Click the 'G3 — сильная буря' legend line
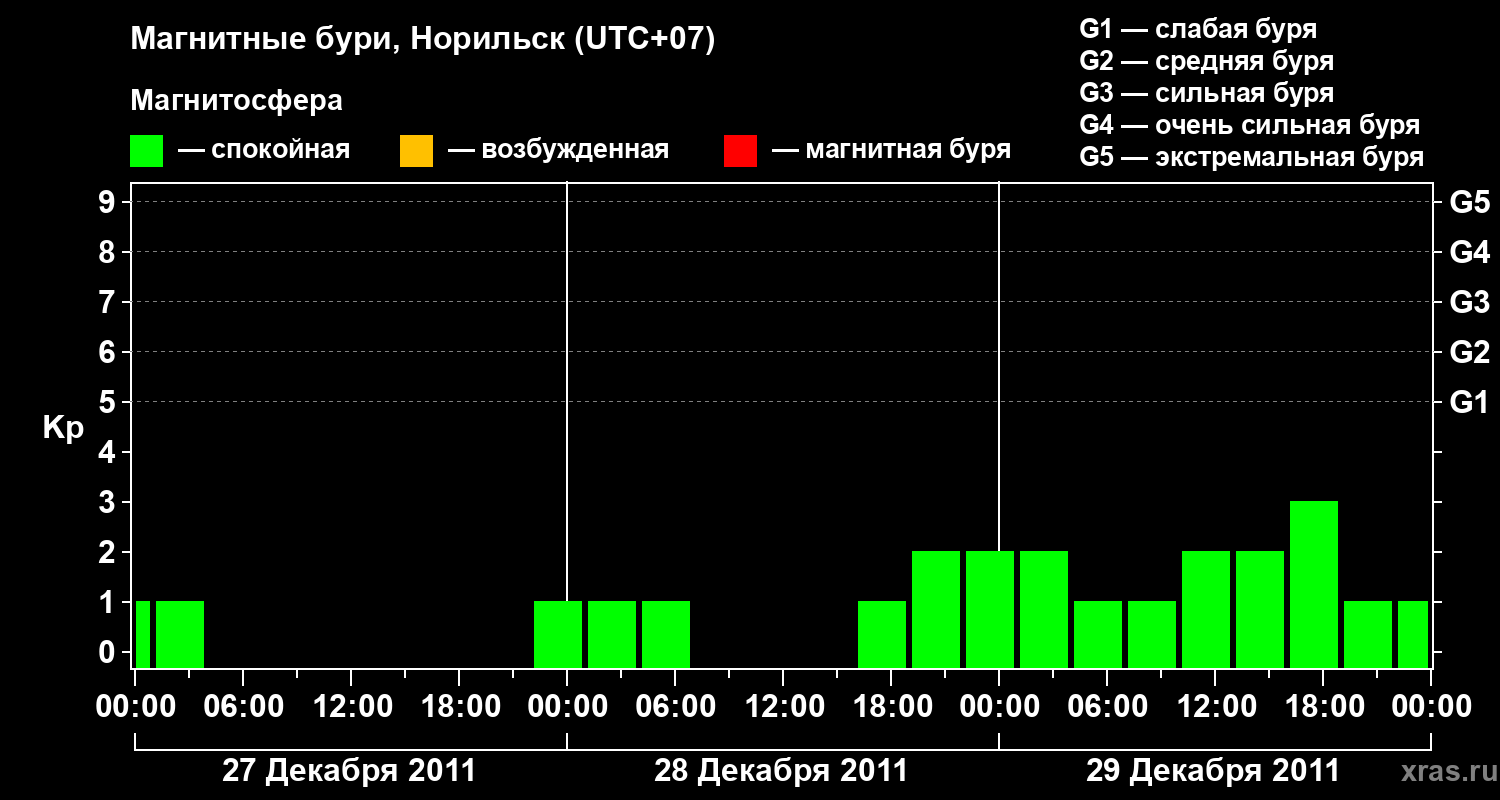The height and width of the screenshot is (800, 1500). click(1206, 93)
